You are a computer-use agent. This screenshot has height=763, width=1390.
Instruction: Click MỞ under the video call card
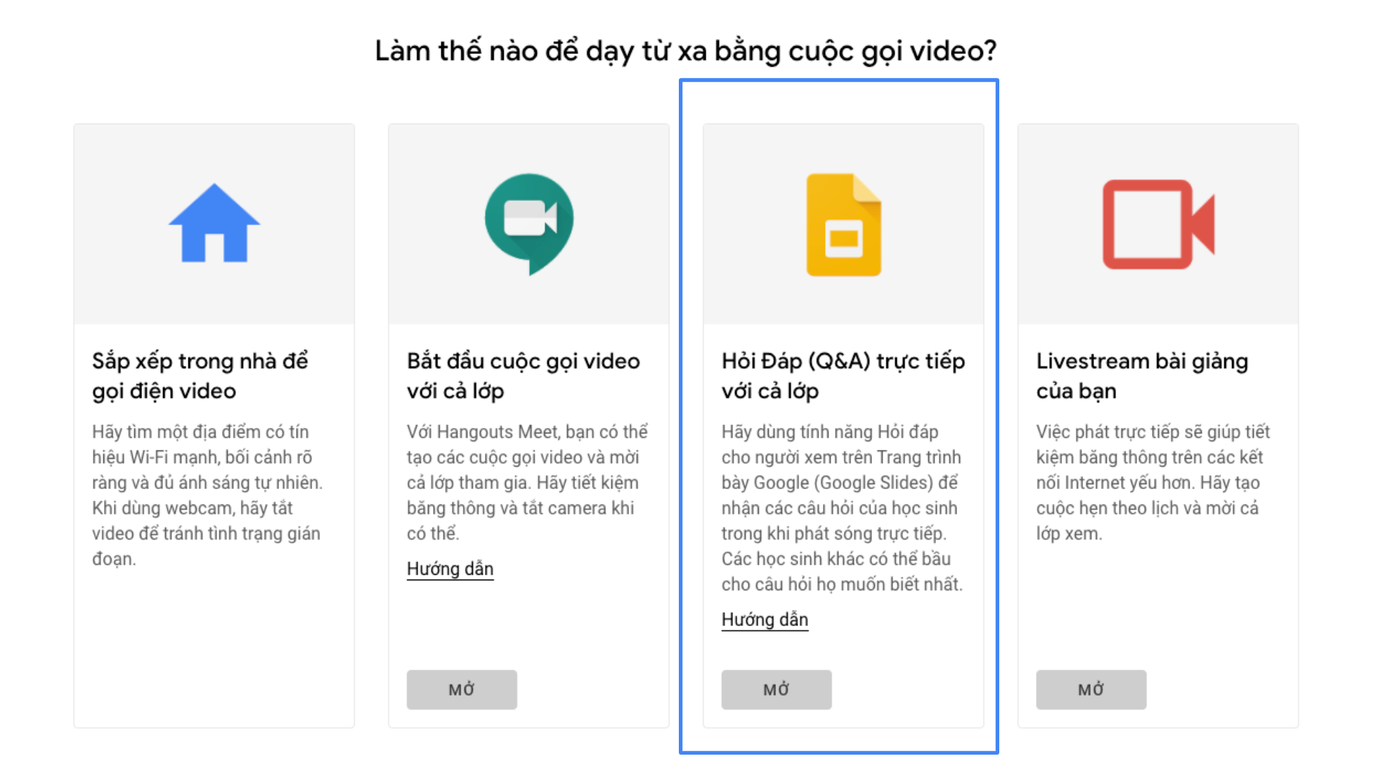pyautogui.click(x=461, y=689)
